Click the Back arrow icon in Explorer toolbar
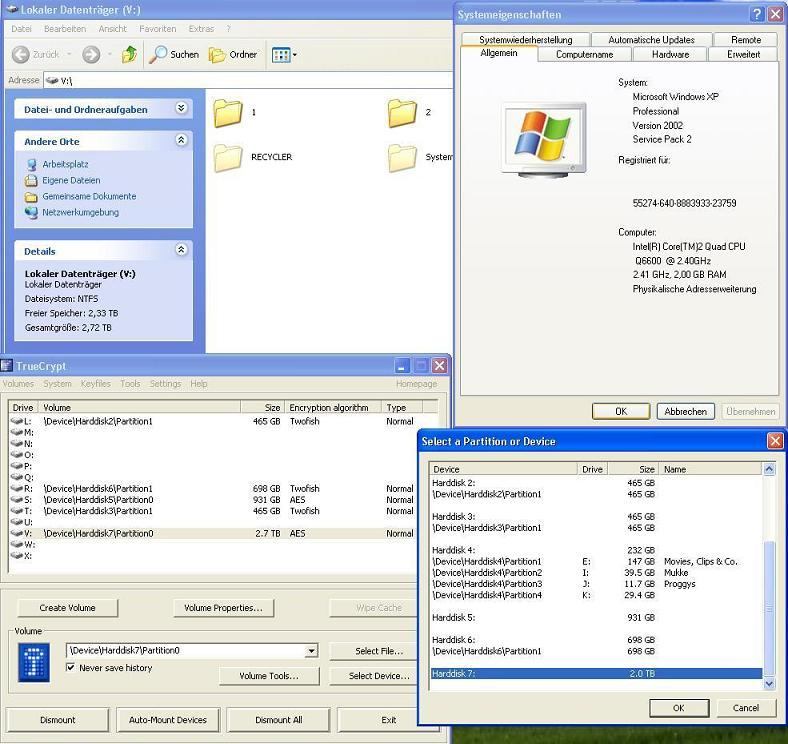This screenshot has height=744, width=788. [21, 54]
